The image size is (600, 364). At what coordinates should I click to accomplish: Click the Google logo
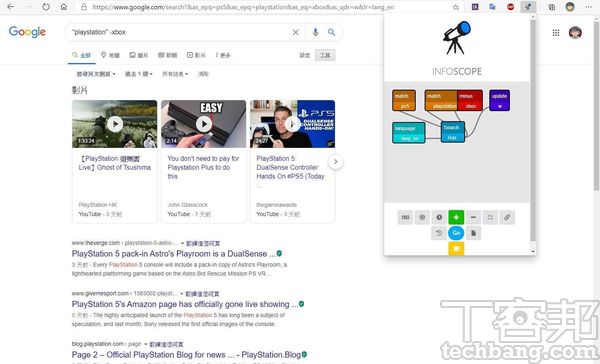pos(27,32)
